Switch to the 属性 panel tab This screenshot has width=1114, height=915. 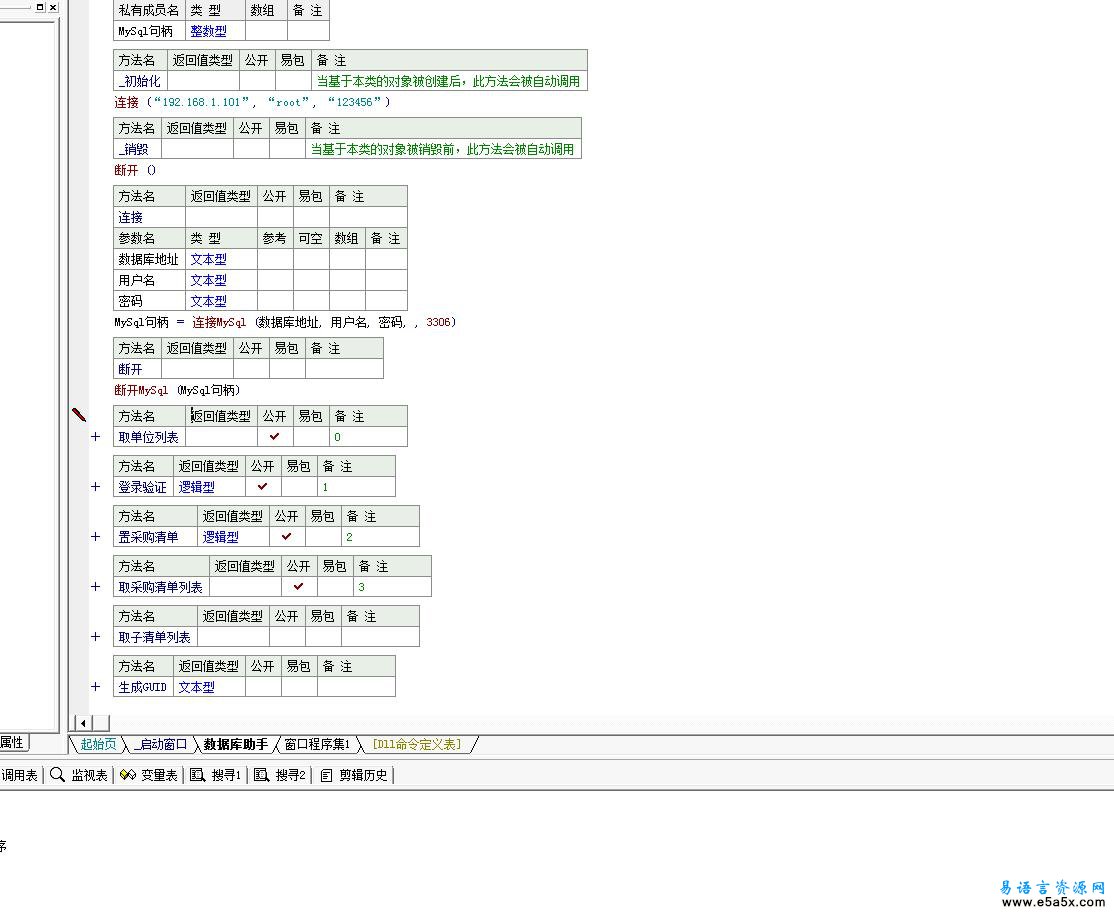click(x=12, y=742)
